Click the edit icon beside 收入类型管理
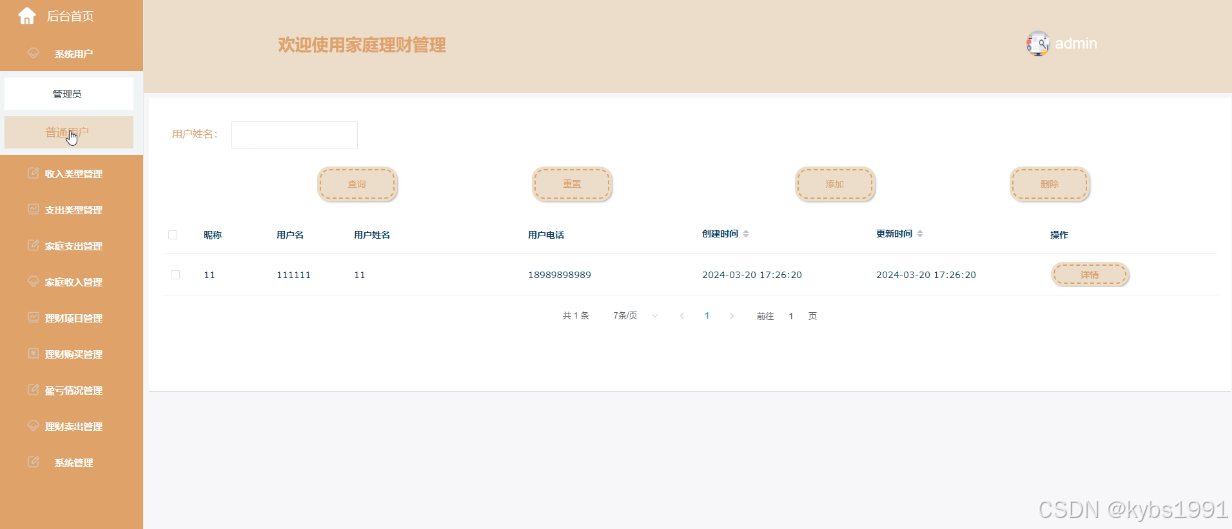Screen dimensions: 1232x529 pyautogui.click(x=33, y=173)
